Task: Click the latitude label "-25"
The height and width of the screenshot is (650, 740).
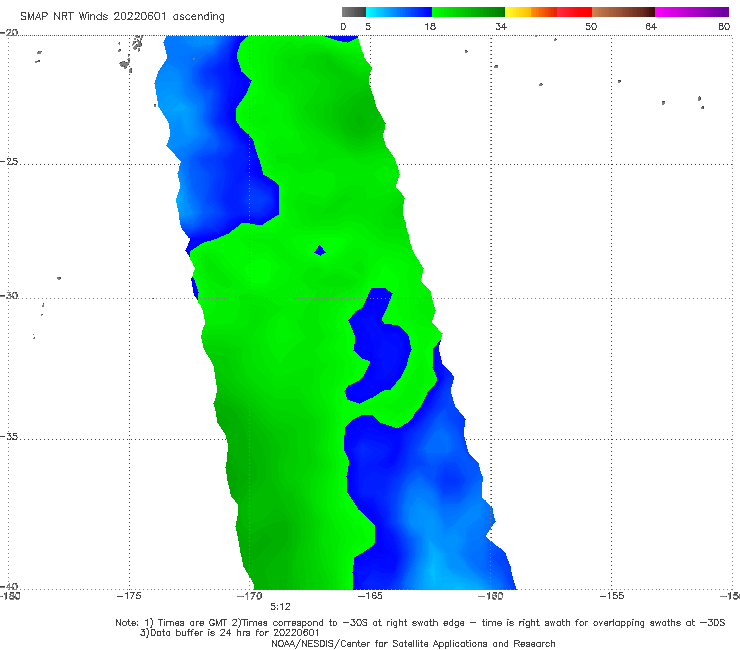Action: click(9, 161)
